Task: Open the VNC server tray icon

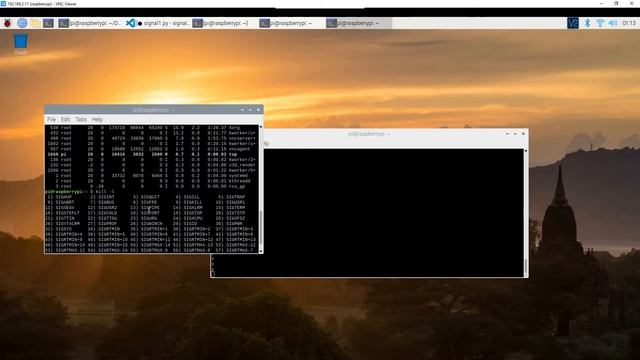Action: 573,23
